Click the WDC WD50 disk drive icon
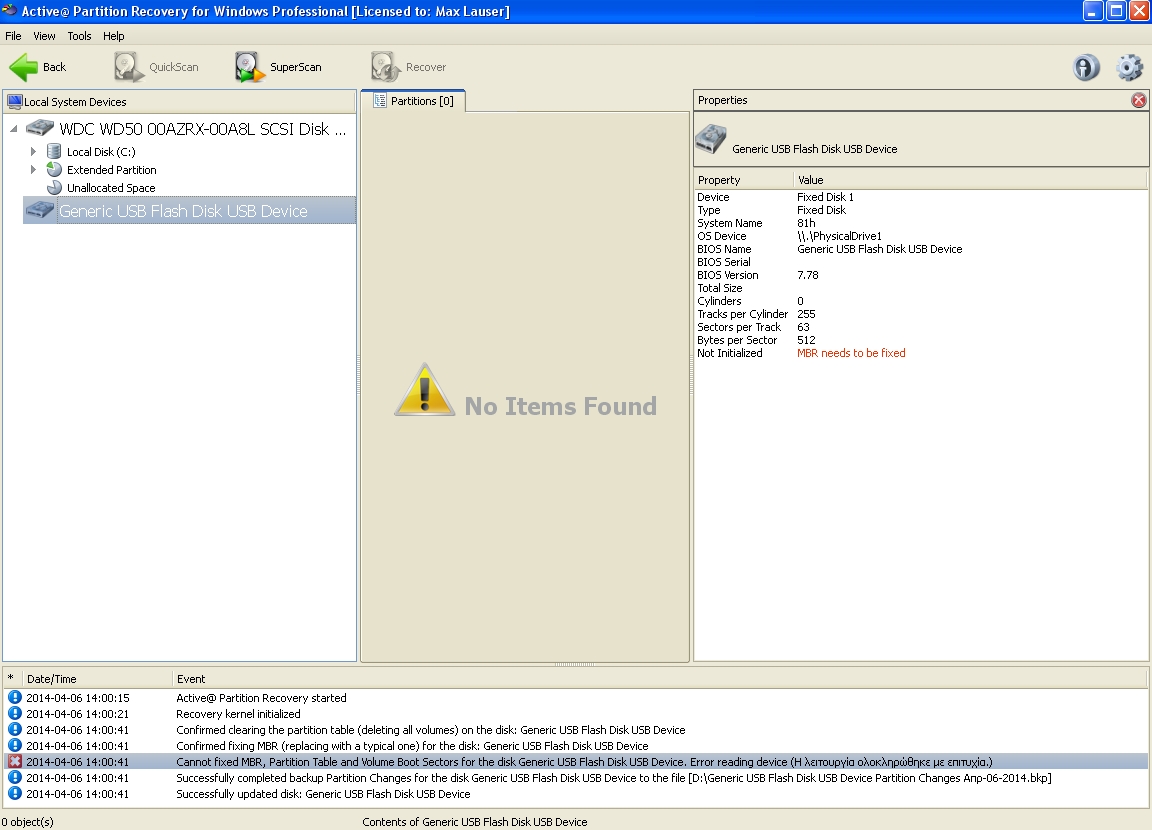 tap(40, 129)
